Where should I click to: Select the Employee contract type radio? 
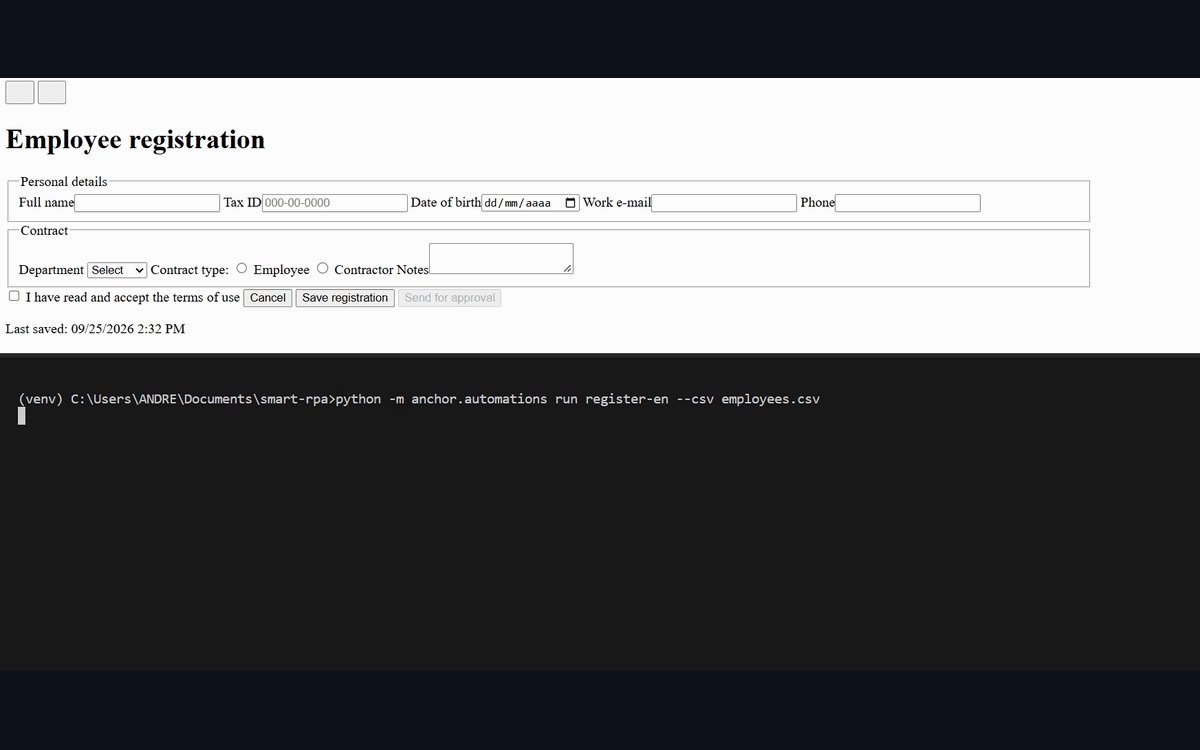(242, 268)
